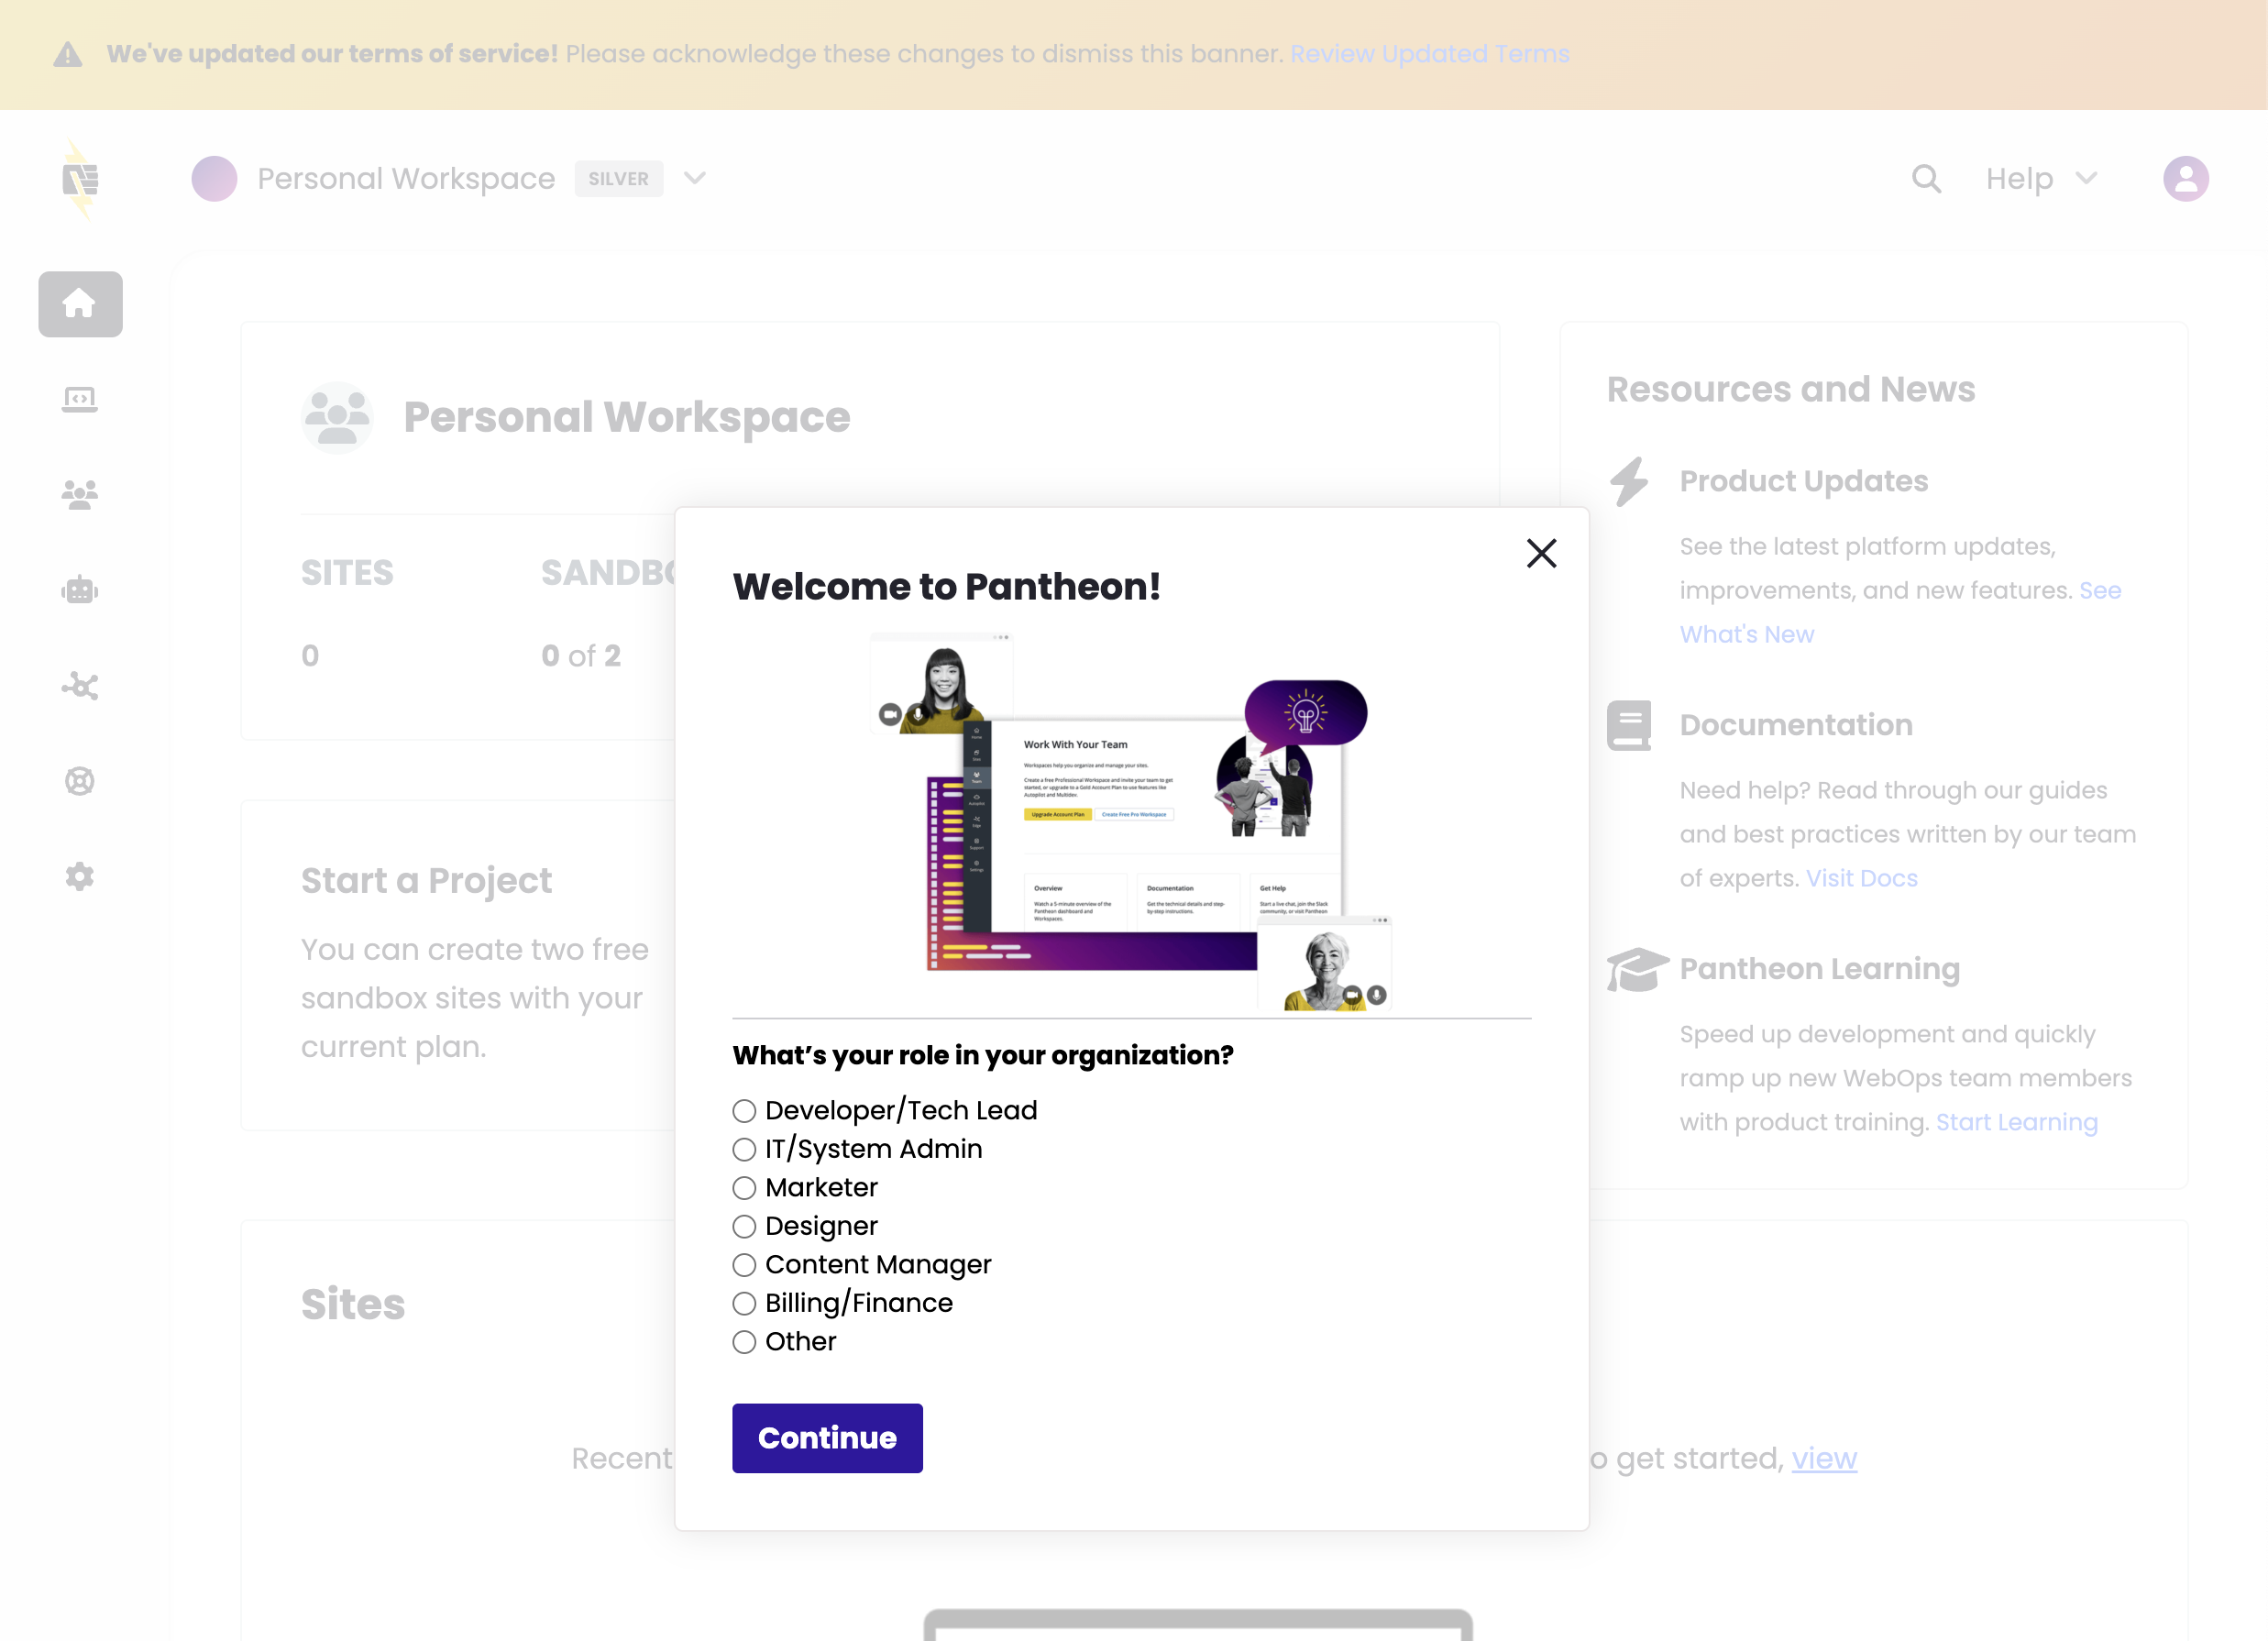This screenshot has height=1641, width=2268.
Task: Click the Resources and News heading
Action: point(1791,390)
